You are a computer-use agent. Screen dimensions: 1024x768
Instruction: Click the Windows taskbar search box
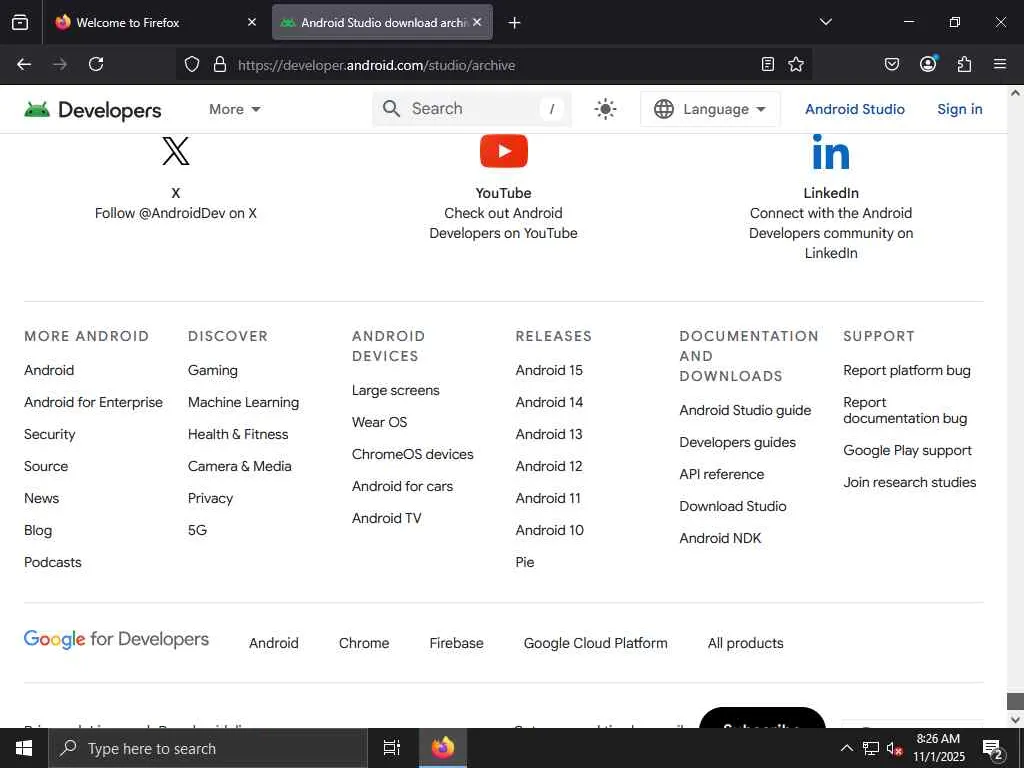tap(208, 748)
